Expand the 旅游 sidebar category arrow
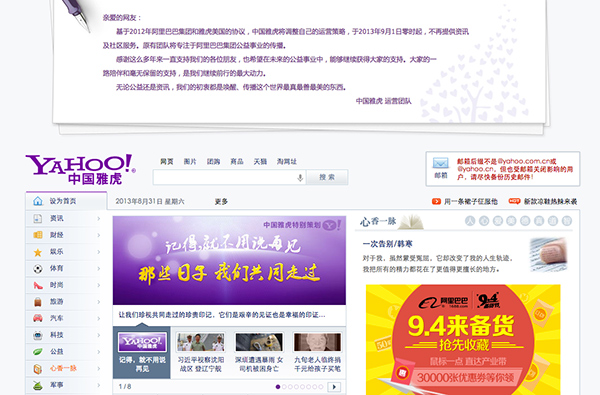 [x=99, y=302]
